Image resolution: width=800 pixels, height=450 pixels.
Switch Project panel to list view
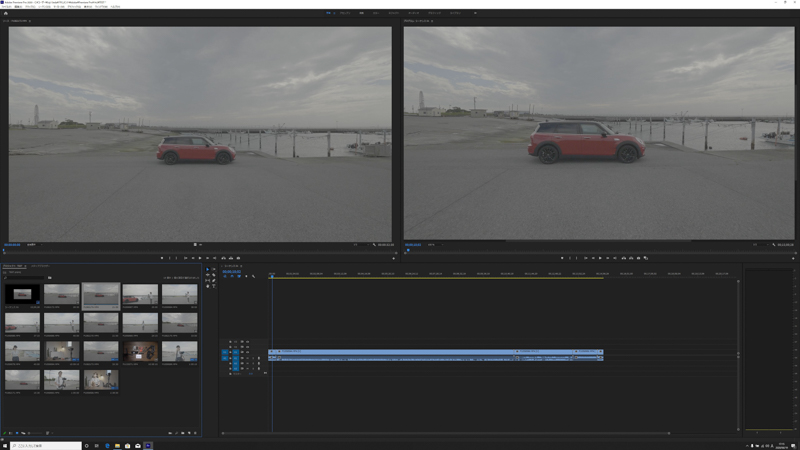coord(11,433)
